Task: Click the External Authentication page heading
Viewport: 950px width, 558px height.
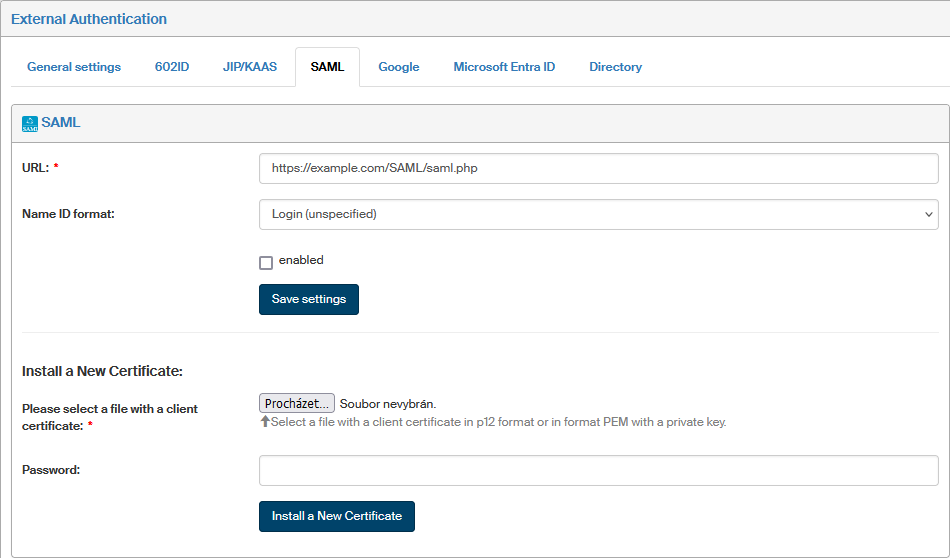Action: coord(89,19)
